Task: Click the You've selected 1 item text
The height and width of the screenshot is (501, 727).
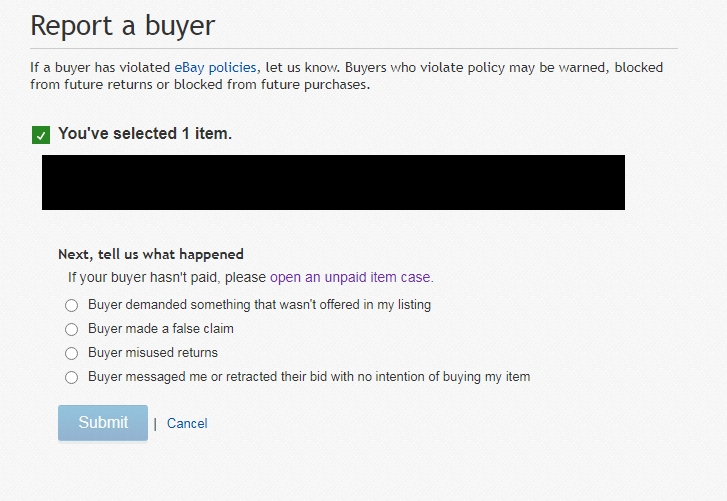Action: click(x=145, y=133)
